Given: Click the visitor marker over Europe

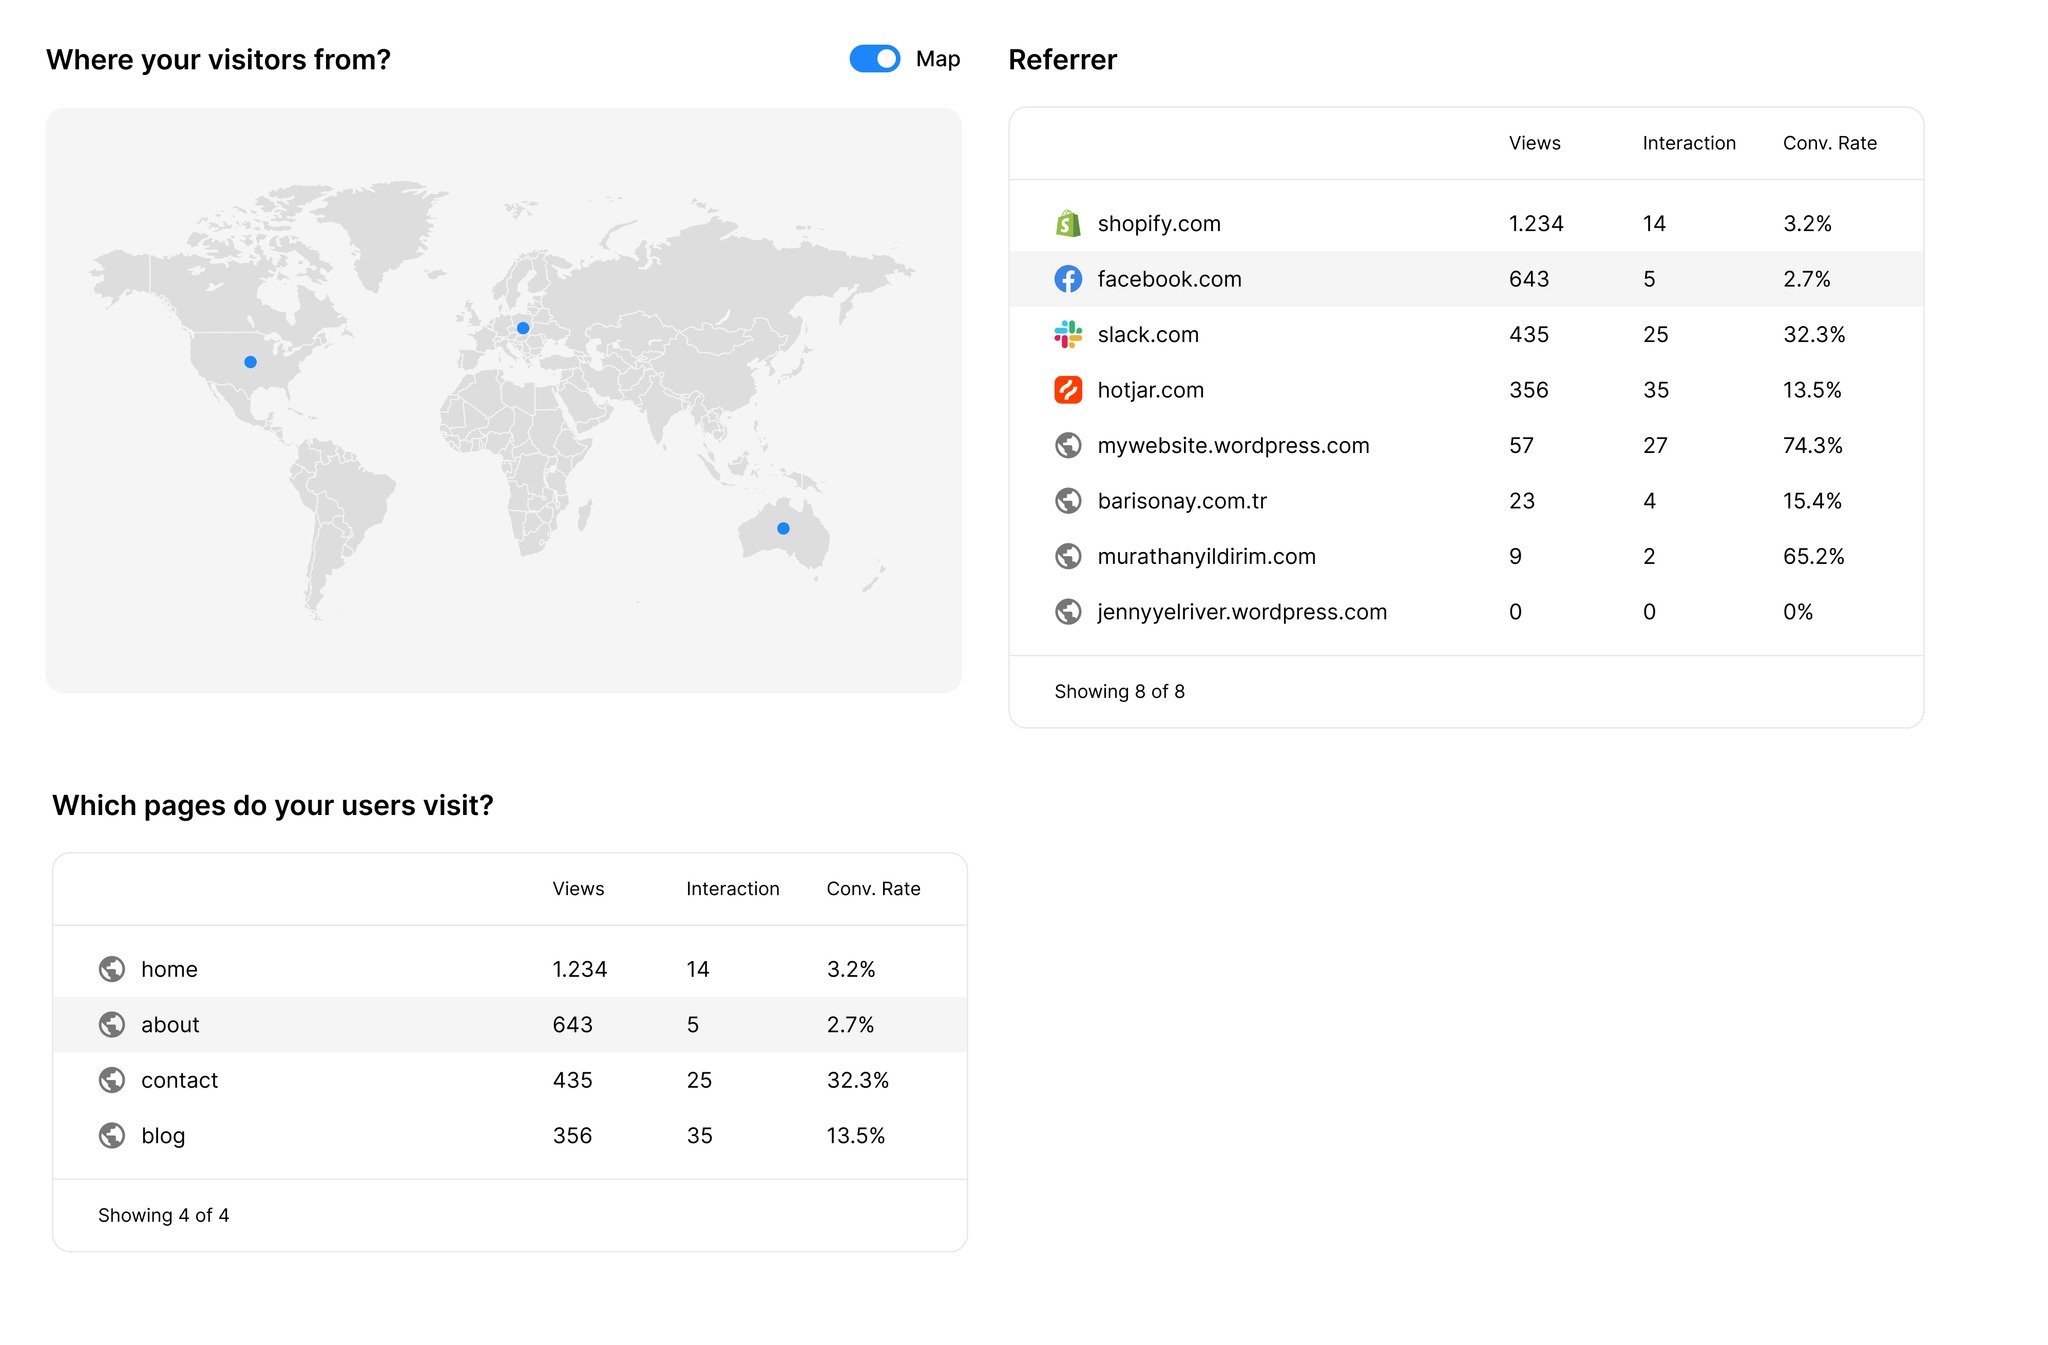Looking at the screenshot, I should pyautogui.click(x=521, y=327).
